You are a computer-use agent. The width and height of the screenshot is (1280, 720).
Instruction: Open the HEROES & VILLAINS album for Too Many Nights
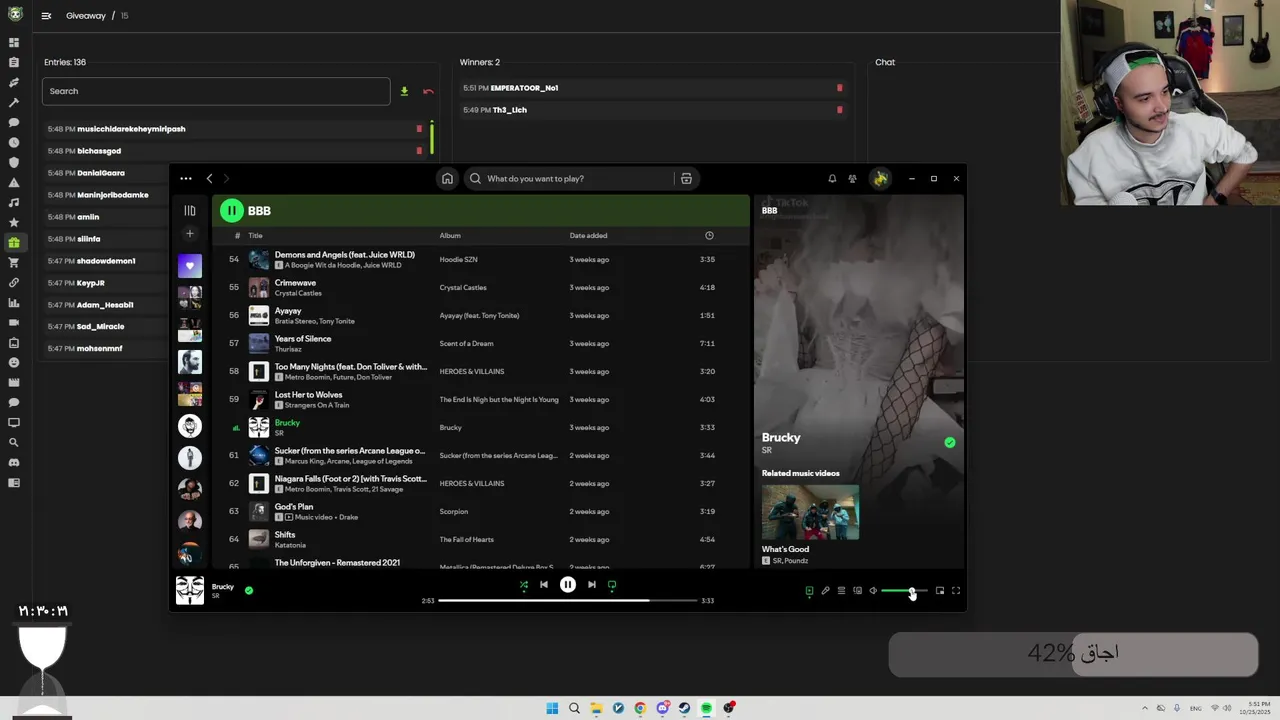pyautogui.click(x=472, y=372)
